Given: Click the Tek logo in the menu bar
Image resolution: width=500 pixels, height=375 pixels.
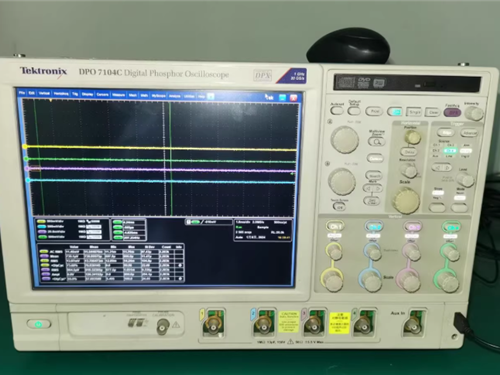Looking at the screenshot, I should point(269,97).
